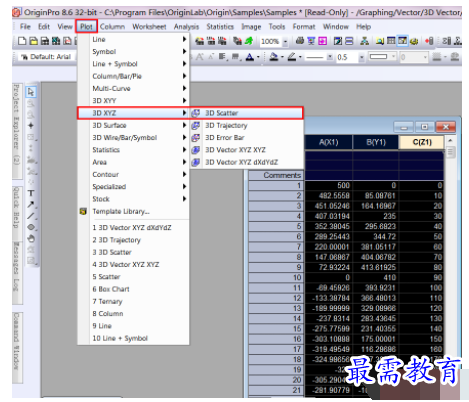Screen dimensions: 469x402
Task: Select the Arrow tool
Action: pos(31,205)
